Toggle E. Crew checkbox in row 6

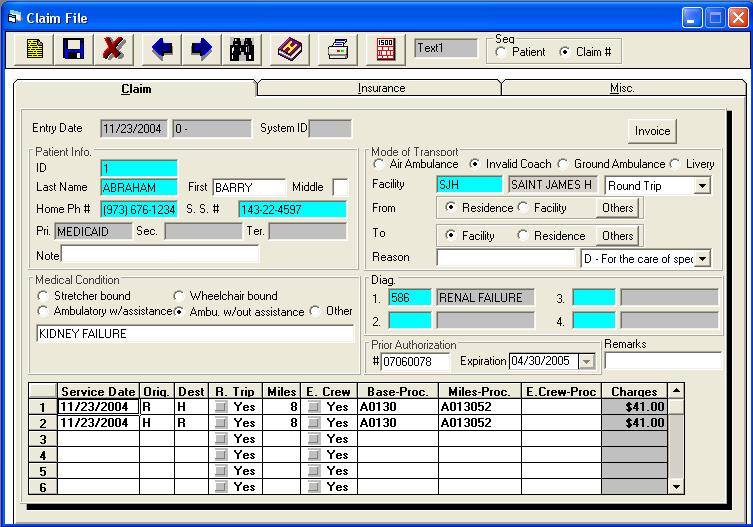(314, 487)
